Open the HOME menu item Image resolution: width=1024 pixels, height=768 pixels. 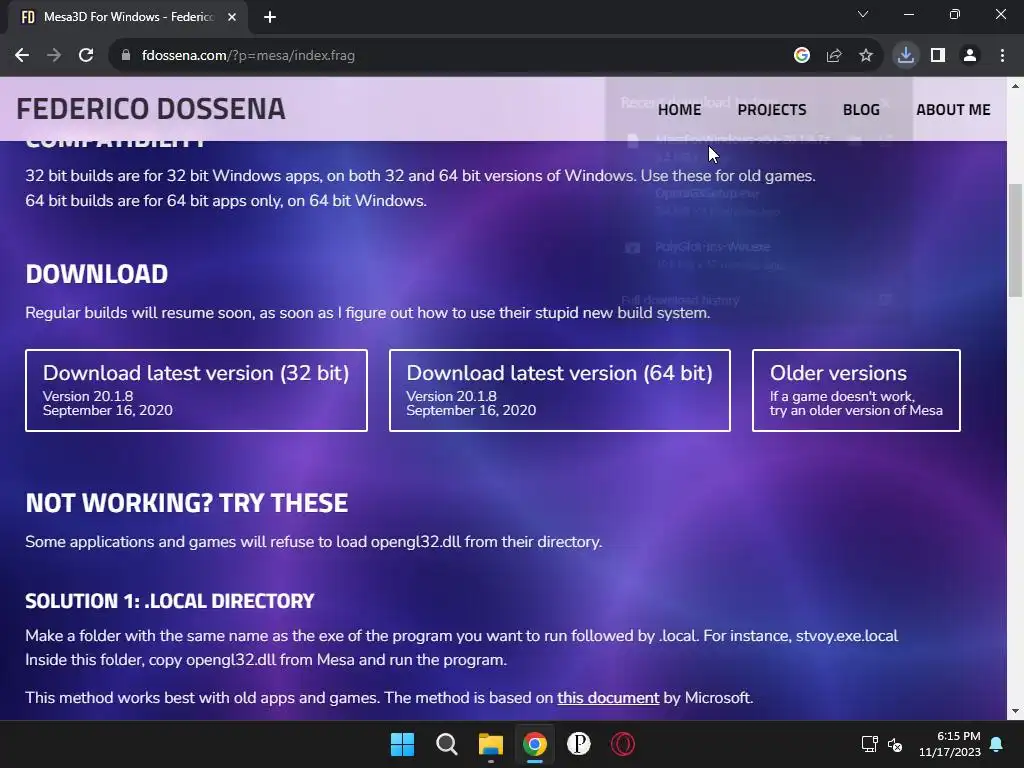point(679,110)
